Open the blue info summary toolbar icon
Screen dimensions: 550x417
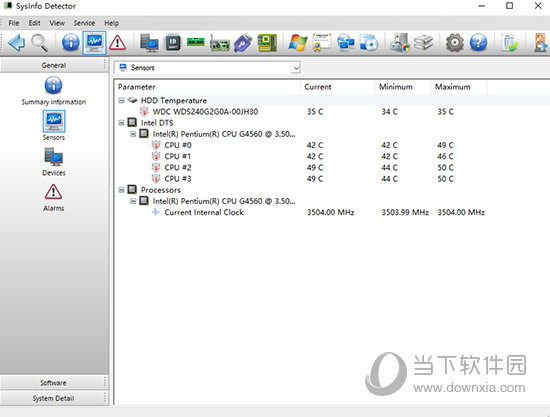(x=71, y=43)
